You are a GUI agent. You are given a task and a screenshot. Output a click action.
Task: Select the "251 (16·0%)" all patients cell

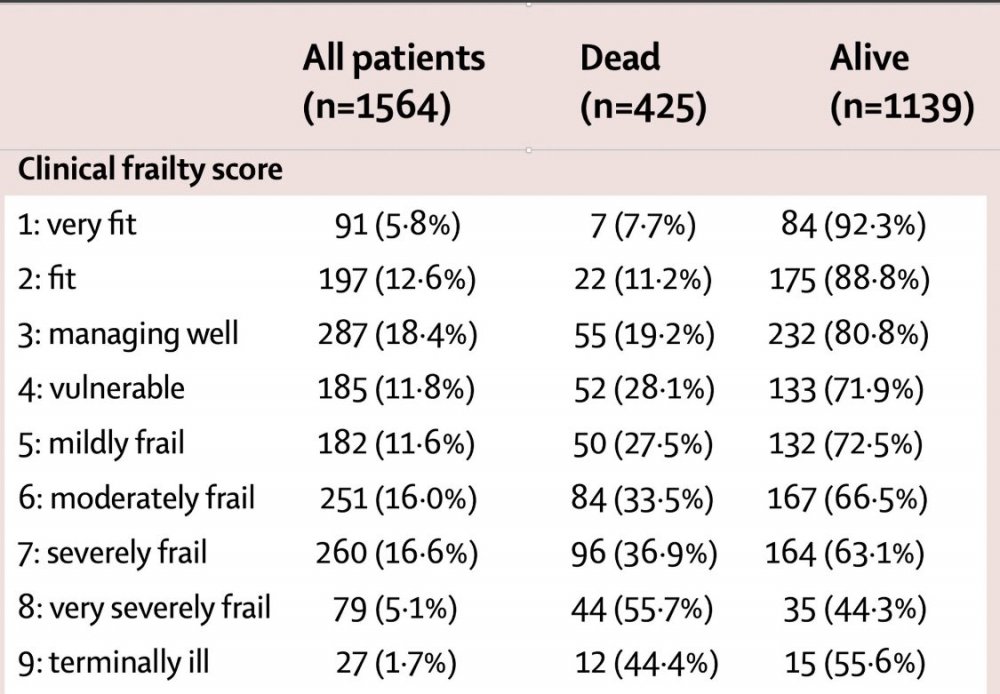[397, 496]
